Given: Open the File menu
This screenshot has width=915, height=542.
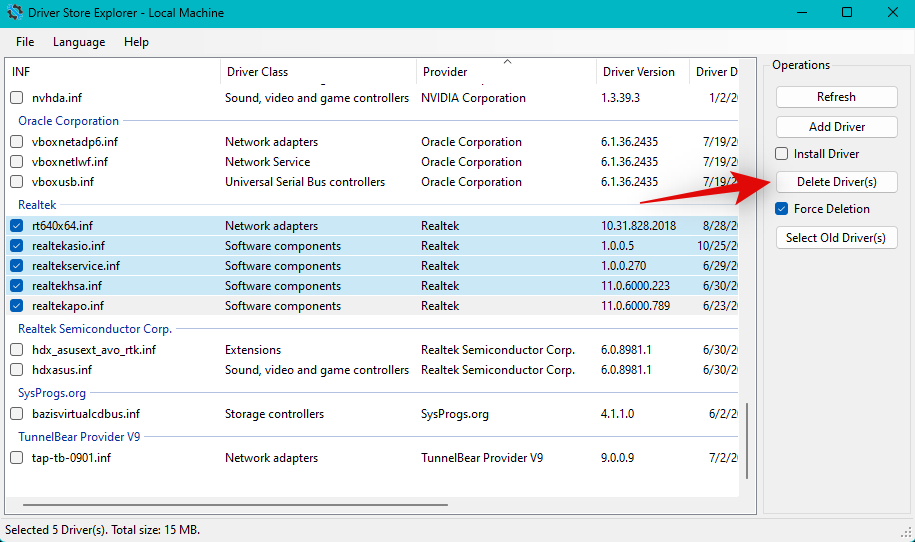Looking at the screenshot, I should click(25, 42).
